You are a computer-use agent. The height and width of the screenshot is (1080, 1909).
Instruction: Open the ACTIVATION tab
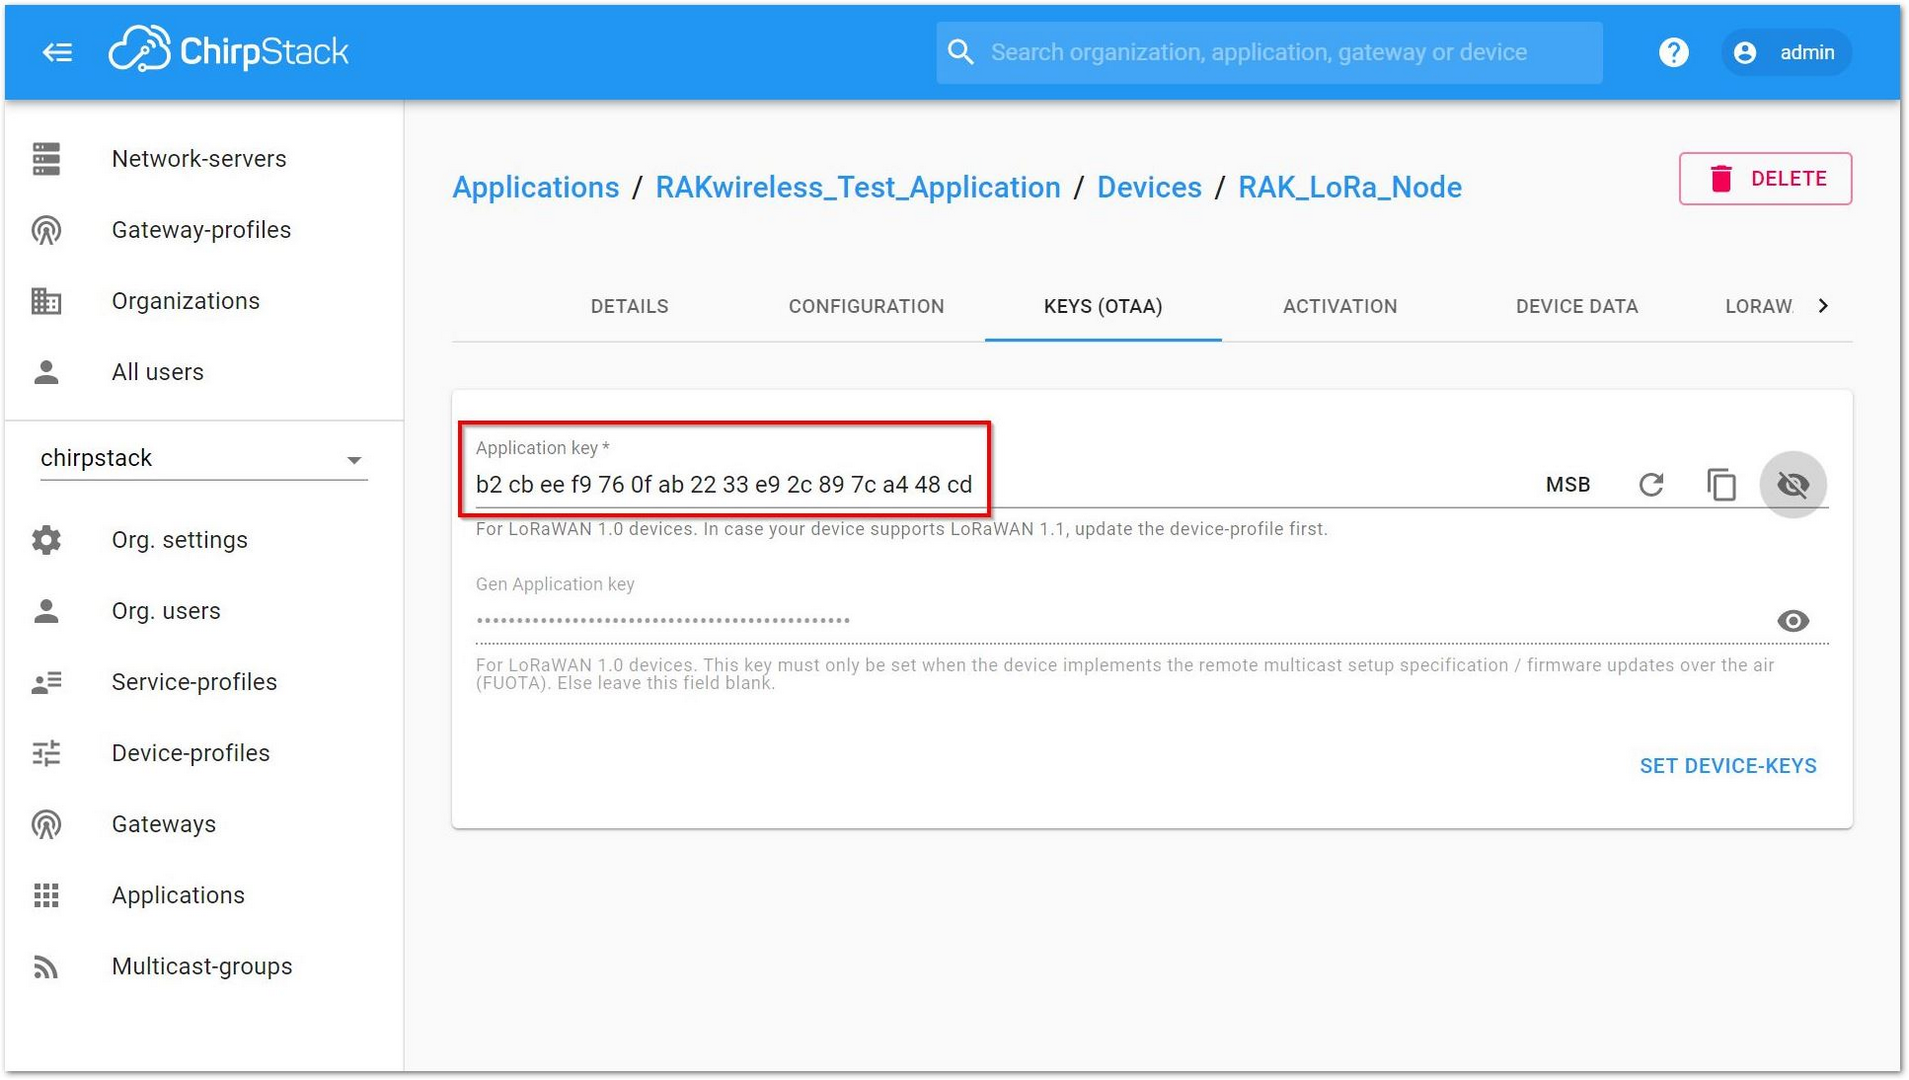[1340, 307]
